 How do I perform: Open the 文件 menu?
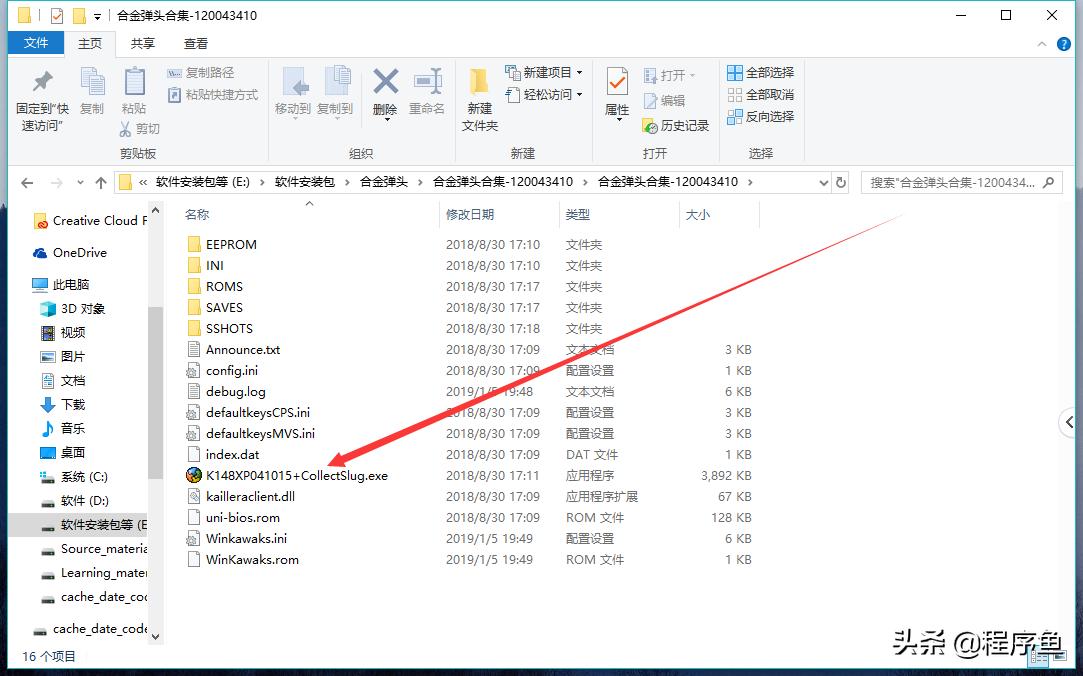[x=35, y=43]
